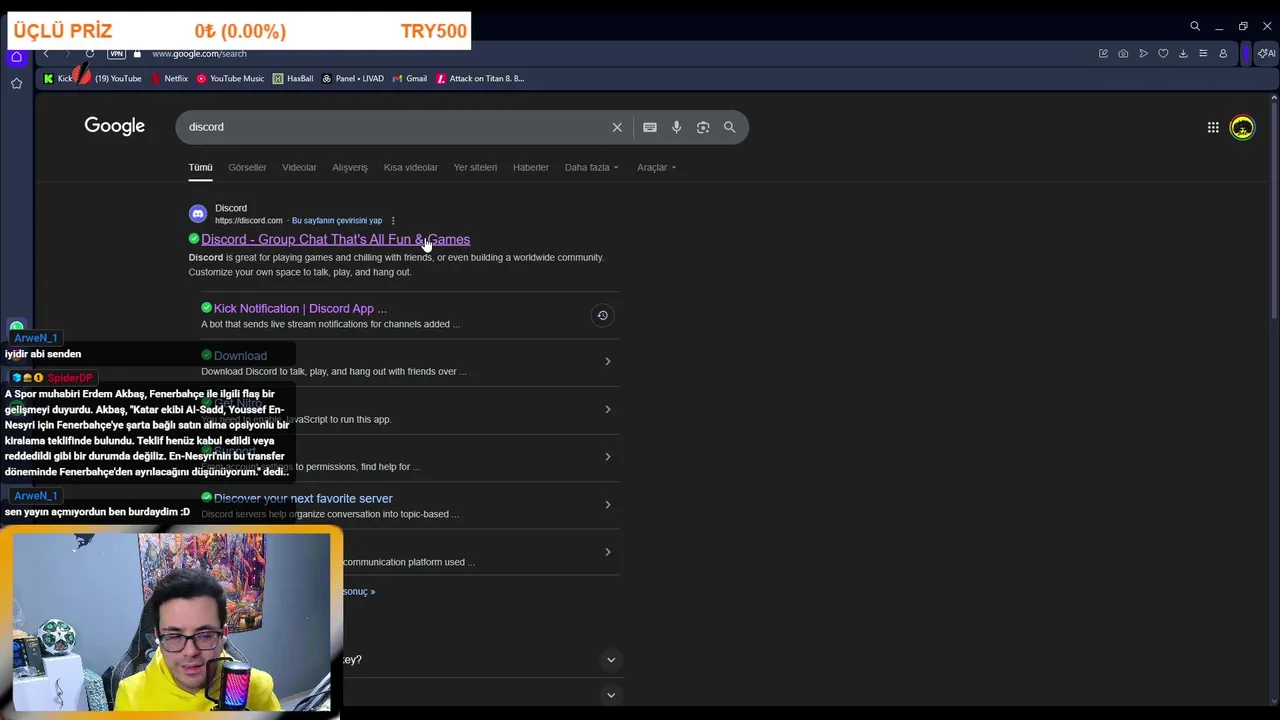The image size is (1280, 720).
Task: Expand the Daha fazla dropdown
Action: (591, 167)
